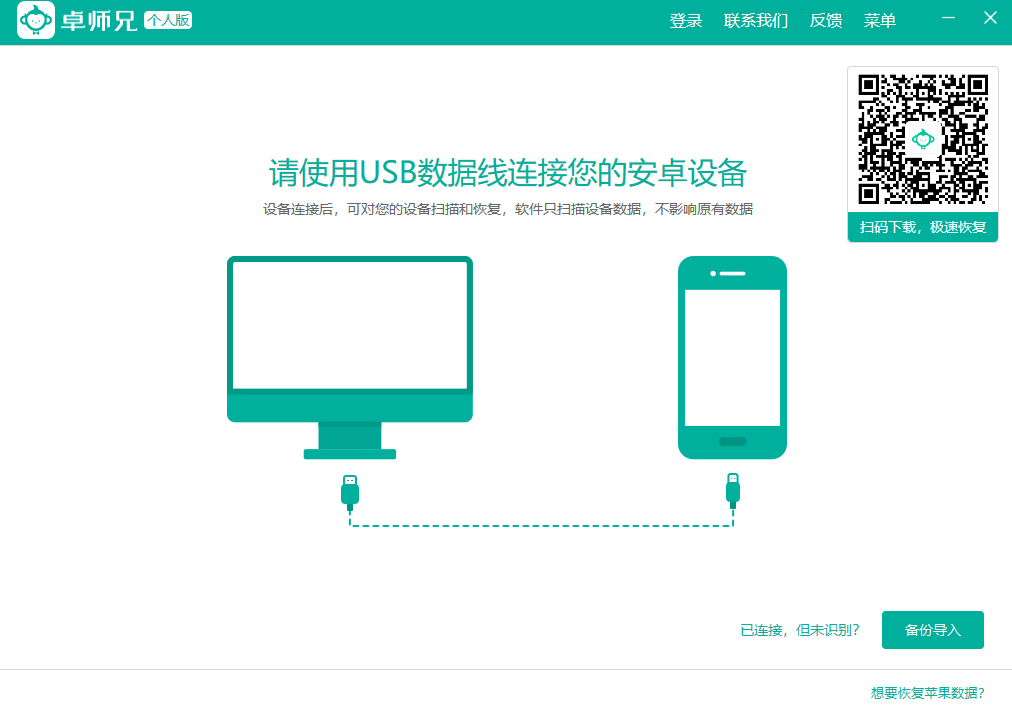Select the Android phone illustration
The width and height of the screenshot is (1012, 708).
click(x=733, y=357)
